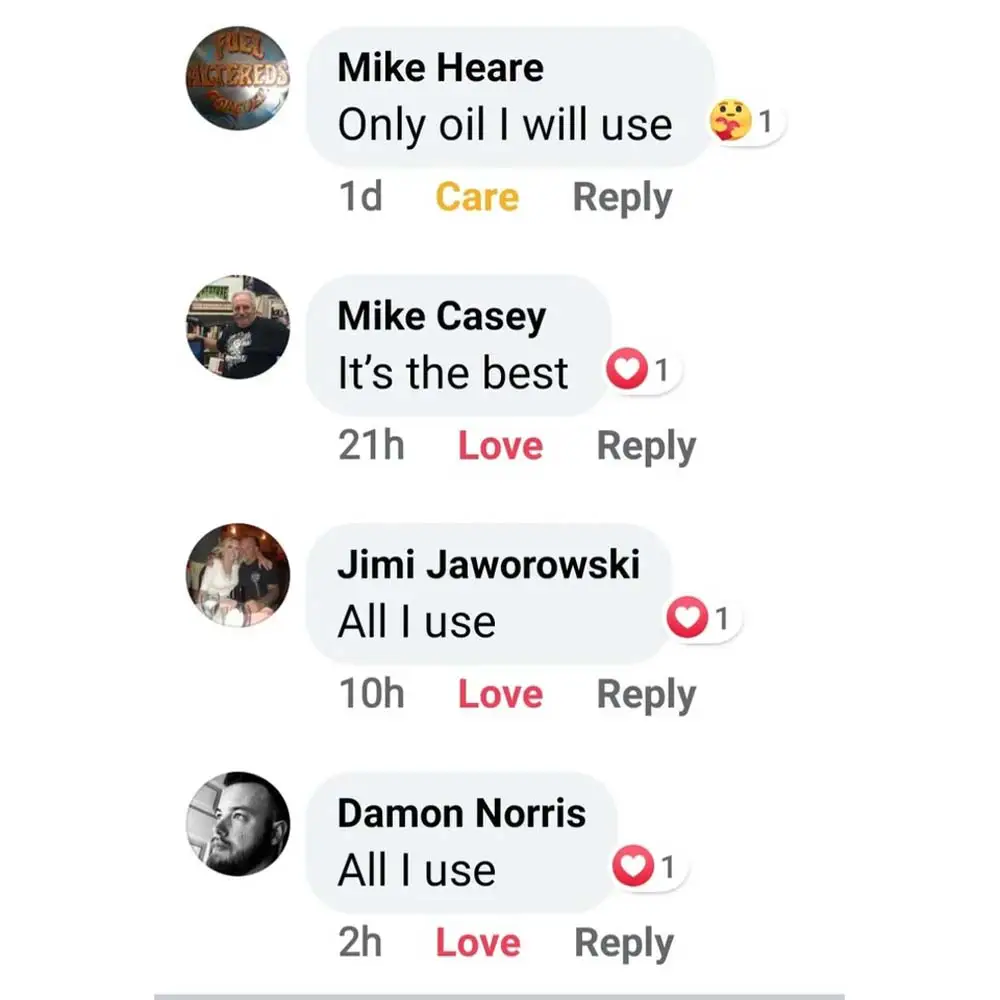Reply to Mike Heare's comment
Image resolution: width=1000 pixels, height=1000 pixels.
click(622, 197)
